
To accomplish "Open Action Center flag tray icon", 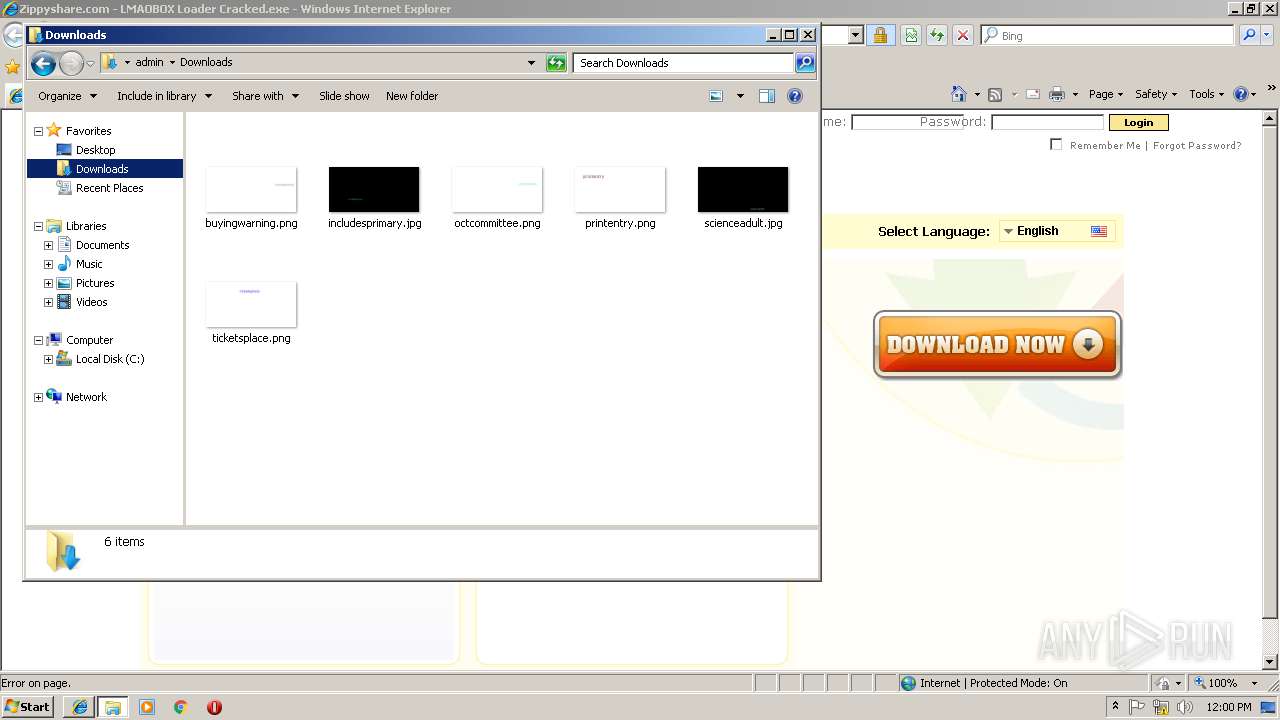I will point(1137,707).
